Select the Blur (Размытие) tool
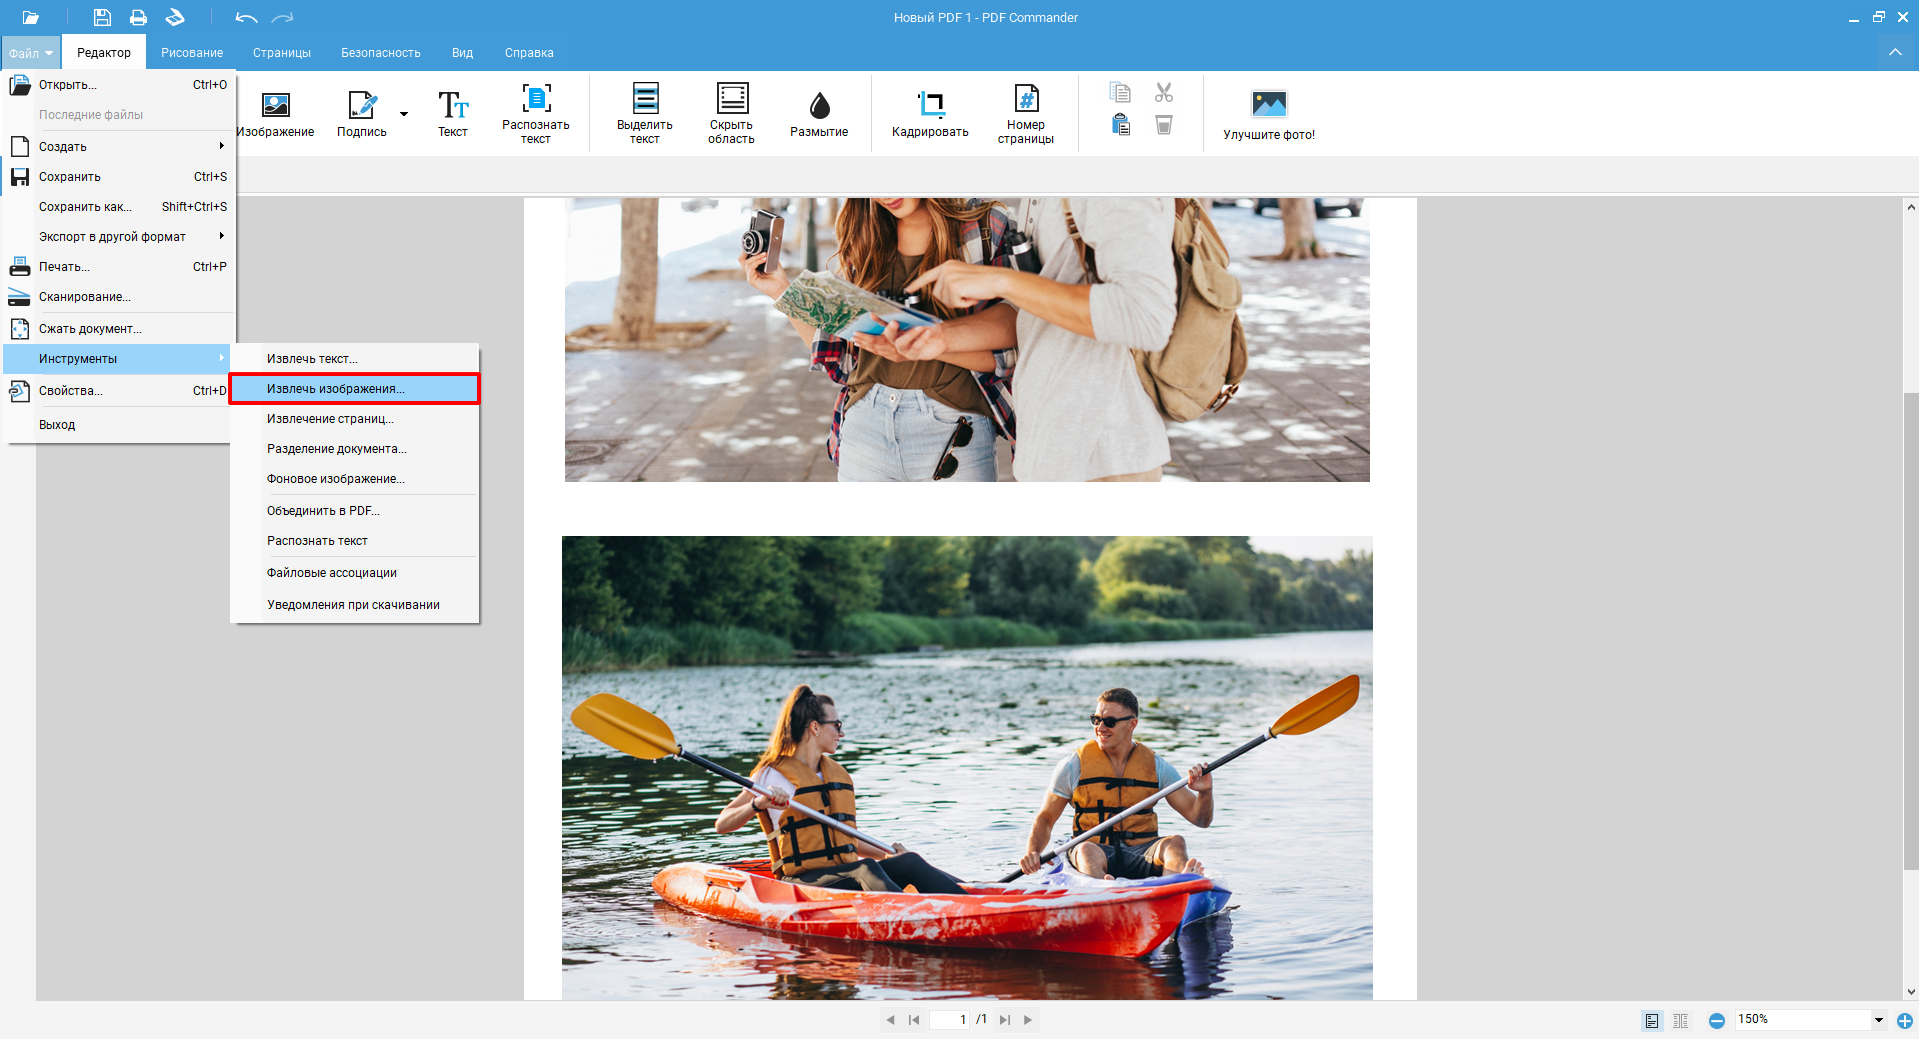The image size is (1919, 1039). (819, 104)
